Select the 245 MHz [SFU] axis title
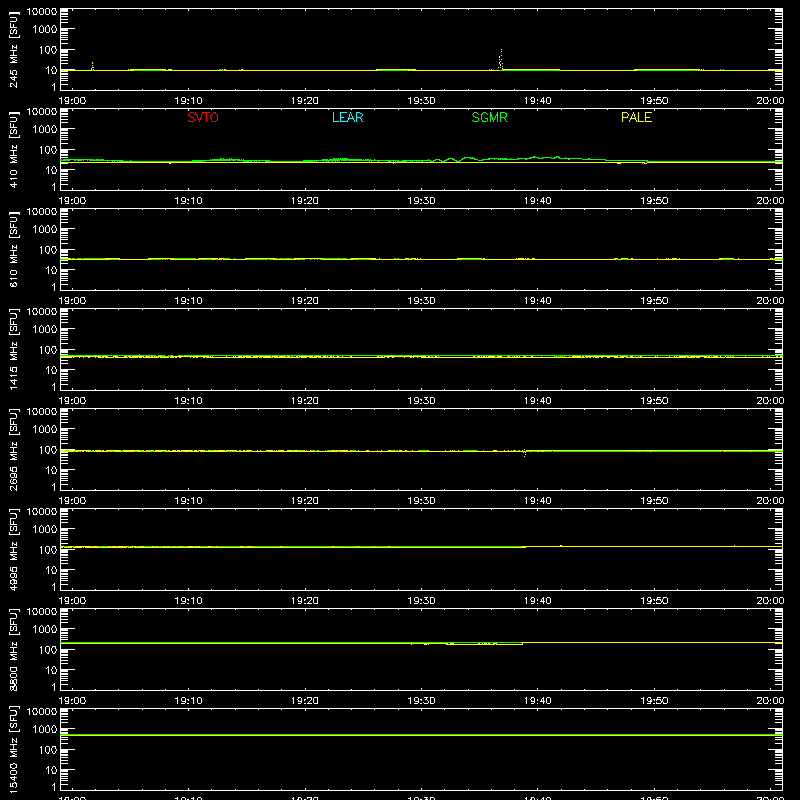The width and height of the screenshot is (800, 800). tap(13, 49)
